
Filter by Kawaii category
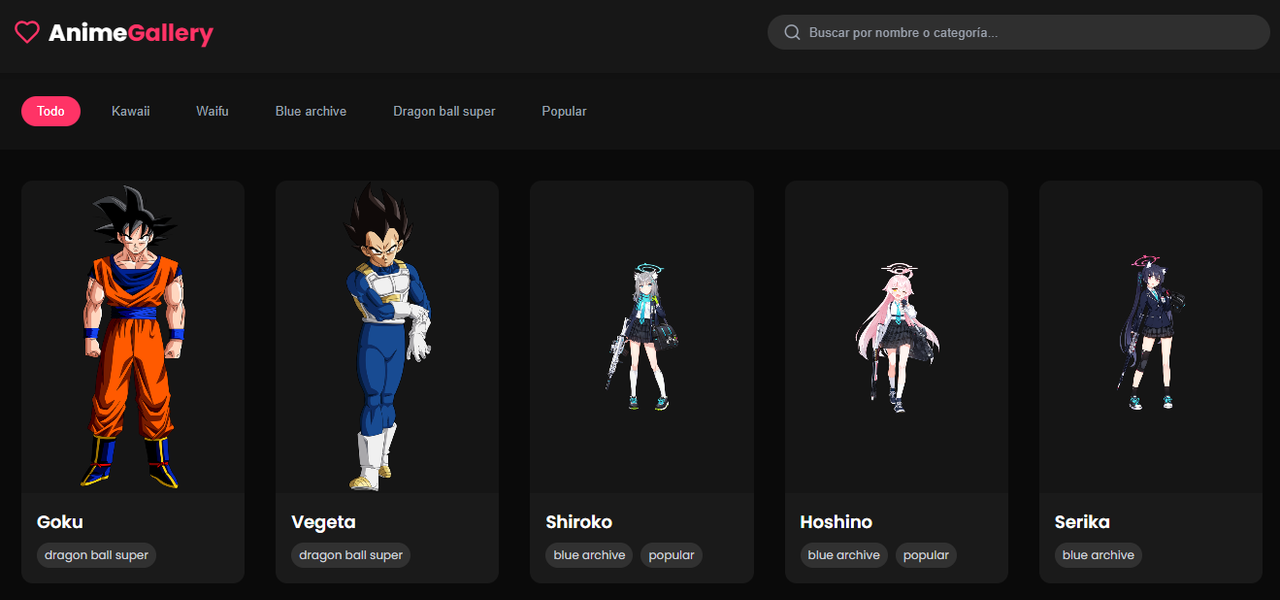(x=131, y=111)
